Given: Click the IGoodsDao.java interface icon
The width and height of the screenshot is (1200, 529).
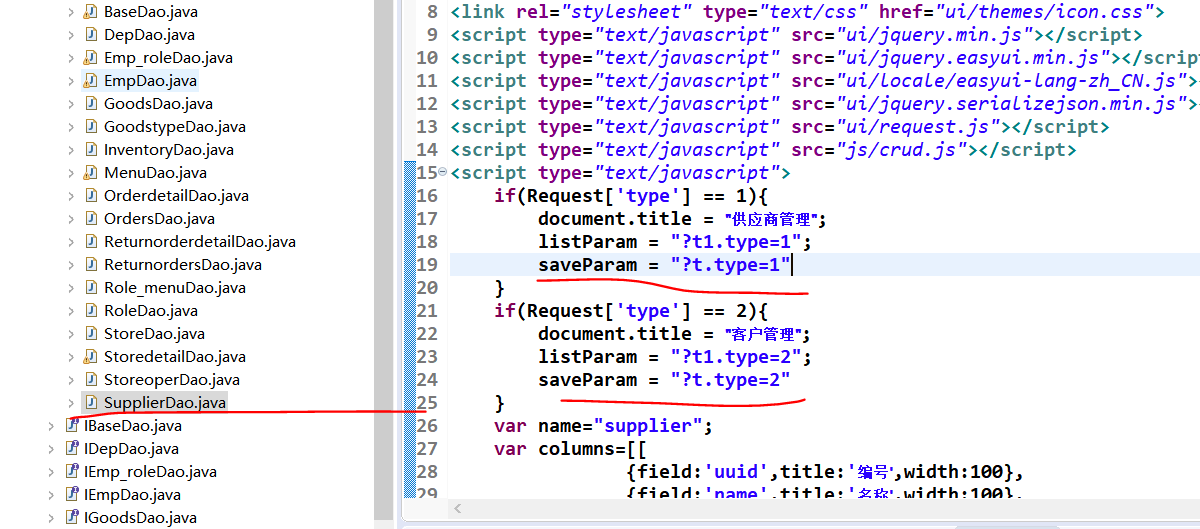Looking at the screenshot, I should (x=72, y=518).
